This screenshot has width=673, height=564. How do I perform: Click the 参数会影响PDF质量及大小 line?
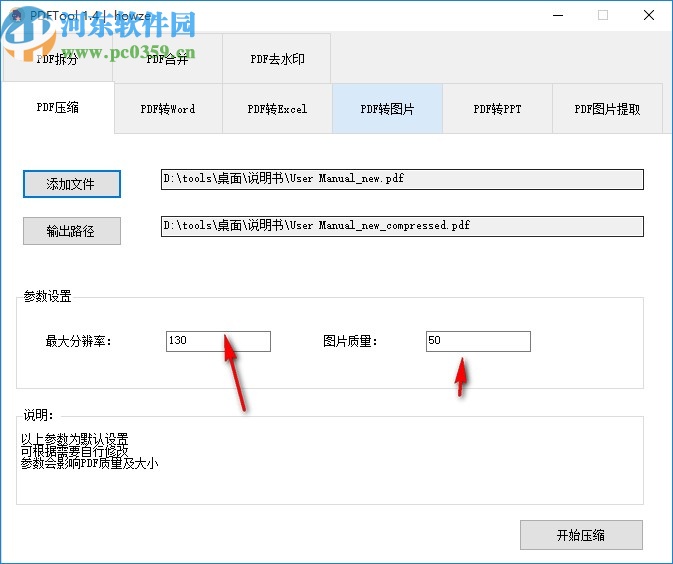click(x=89, y=464)
